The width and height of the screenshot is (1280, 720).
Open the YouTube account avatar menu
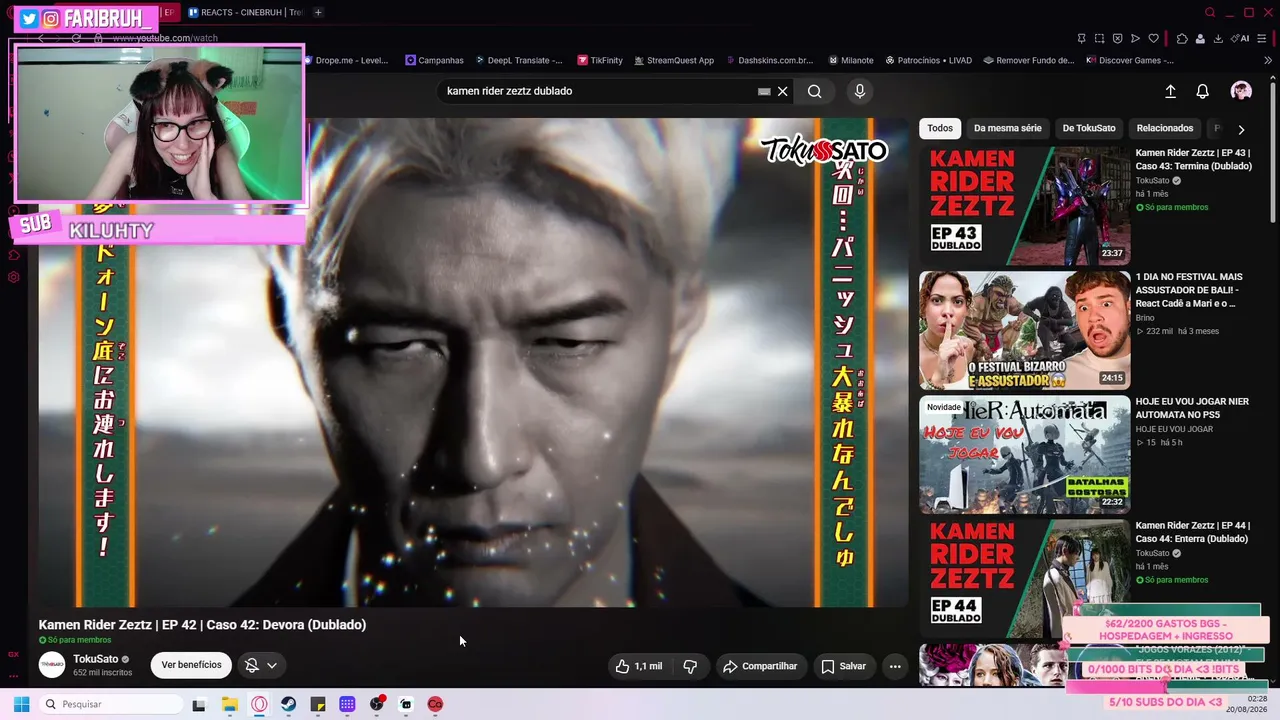coord(1241,91)
